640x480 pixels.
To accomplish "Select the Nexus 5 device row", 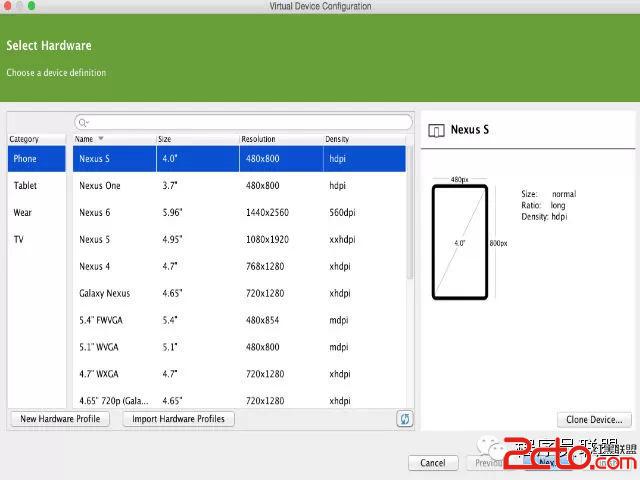I will pos(239,240).
